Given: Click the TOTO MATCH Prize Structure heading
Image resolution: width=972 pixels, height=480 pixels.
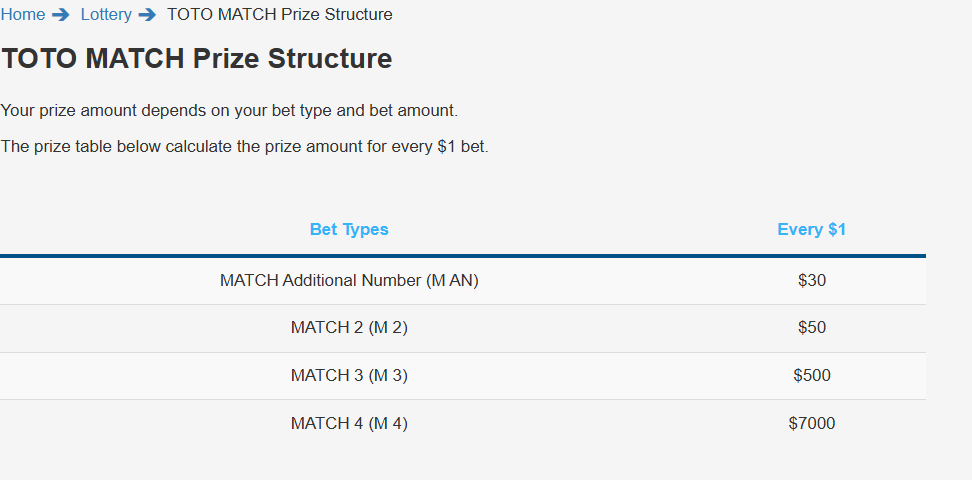Looking at the screenshot, I should [197, 58].
